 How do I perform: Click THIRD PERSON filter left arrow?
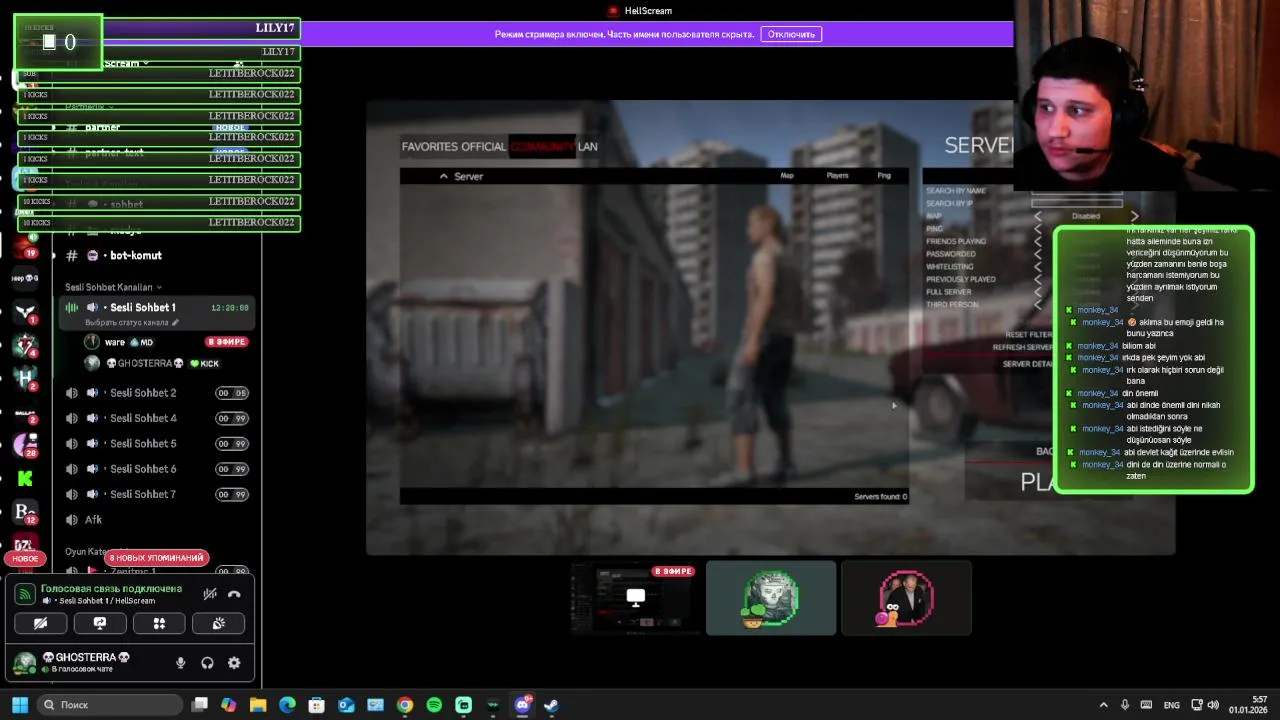(1037, 305)
